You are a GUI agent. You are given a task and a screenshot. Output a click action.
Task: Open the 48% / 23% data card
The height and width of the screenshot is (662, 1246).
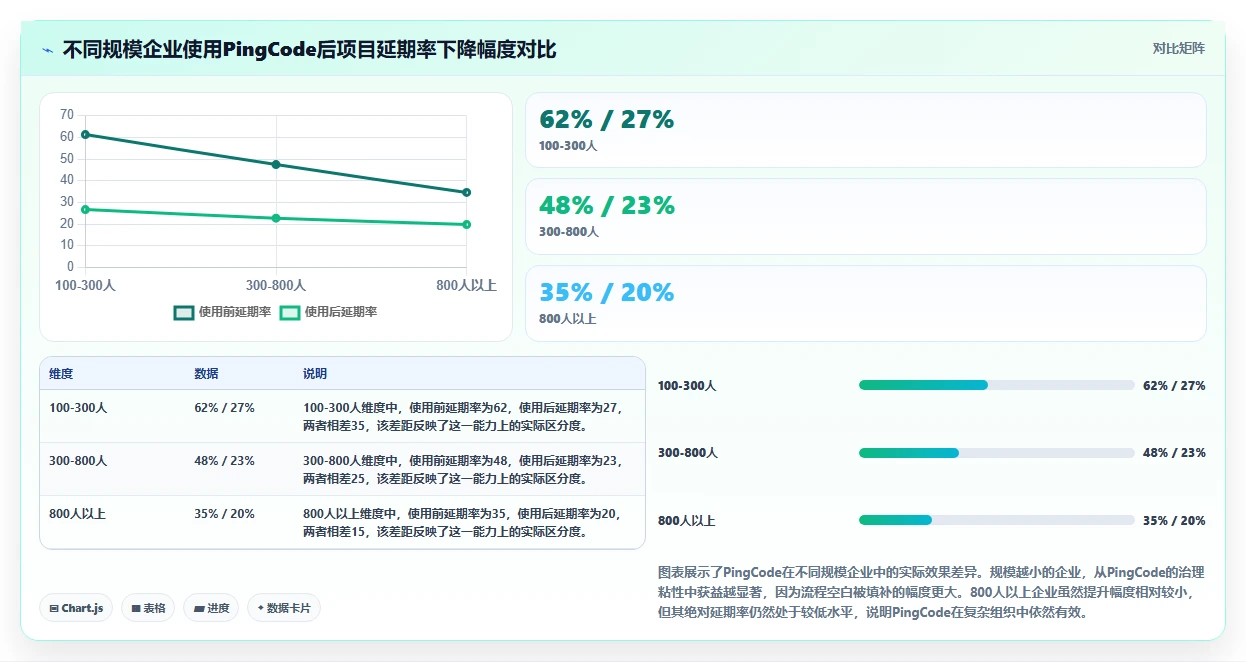click(x=865, y=216)
